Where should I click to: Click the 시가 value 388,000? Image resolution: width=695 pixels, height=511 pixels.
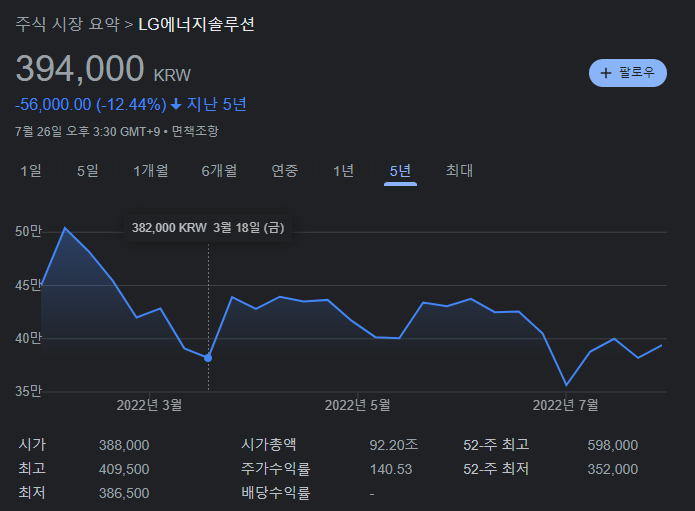124,445
